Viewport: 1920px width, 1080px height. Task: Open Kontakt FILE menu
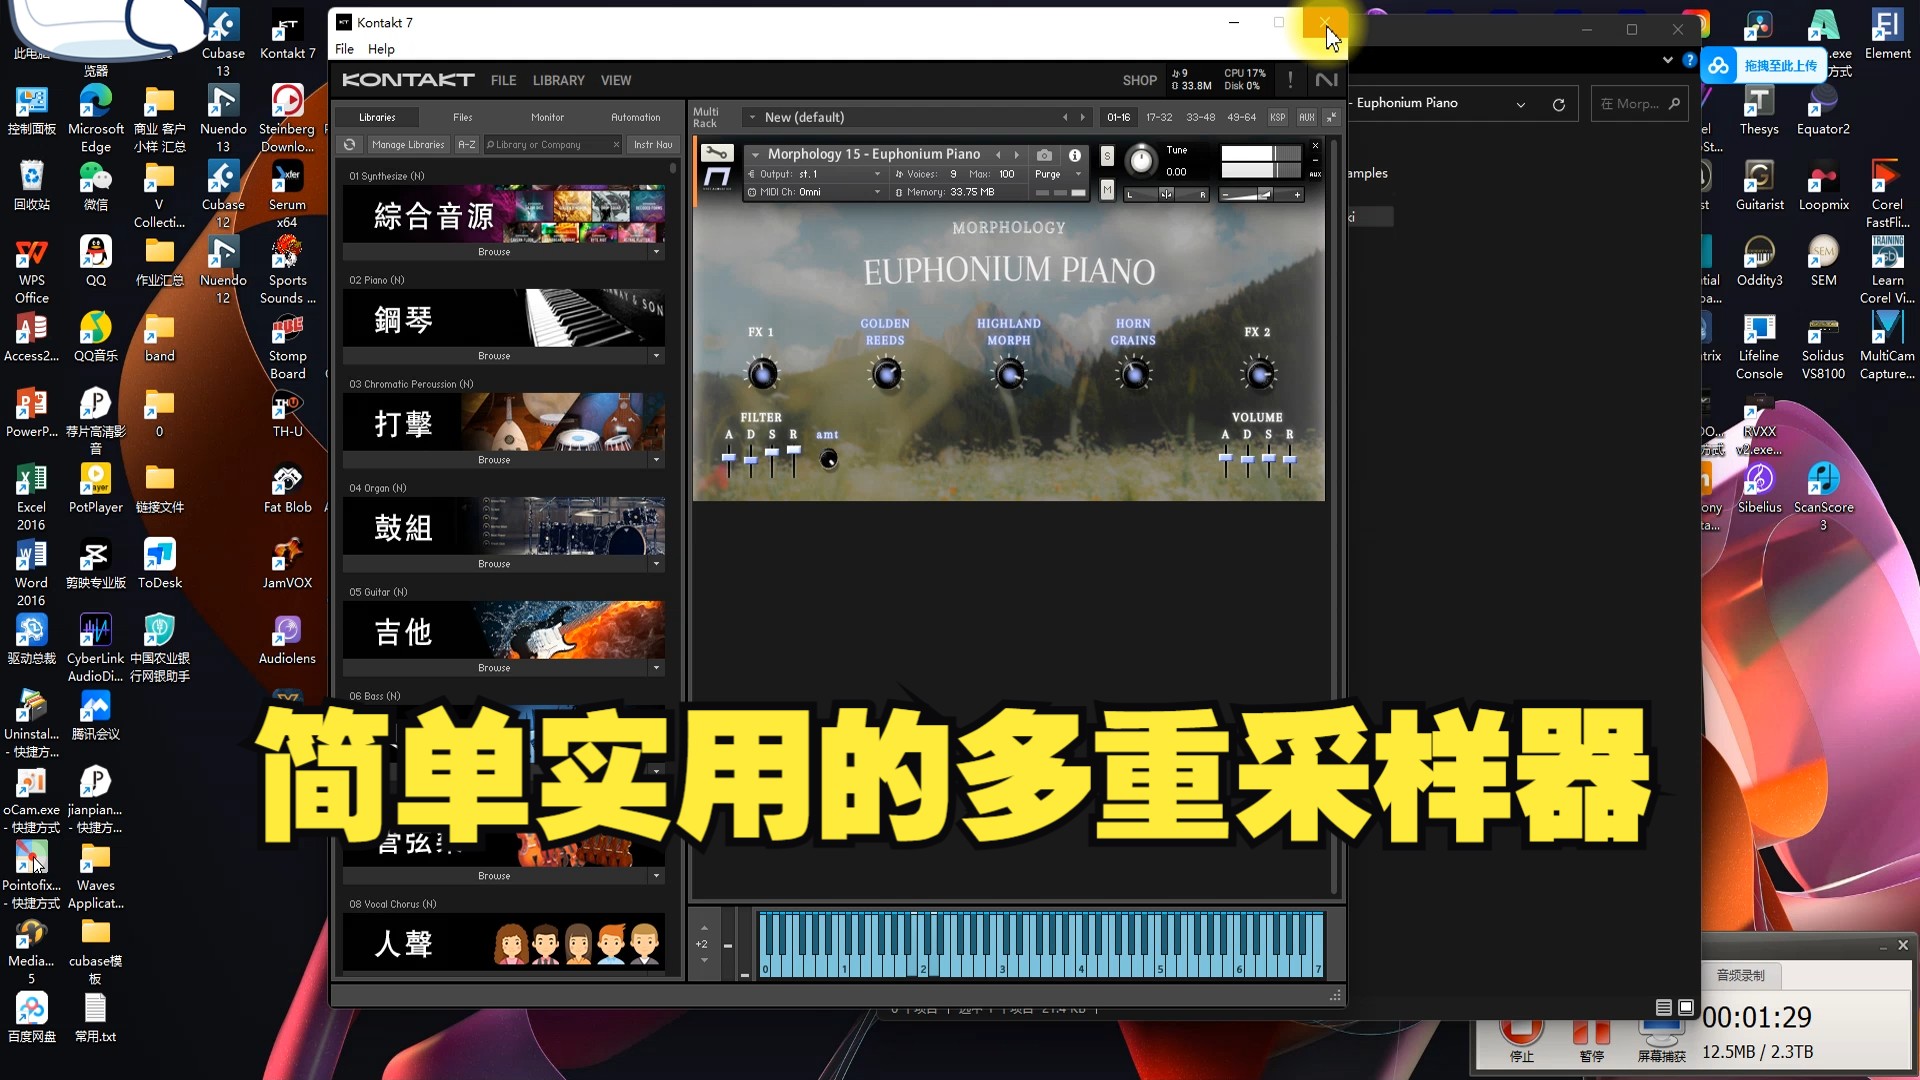tap(503, 80)
